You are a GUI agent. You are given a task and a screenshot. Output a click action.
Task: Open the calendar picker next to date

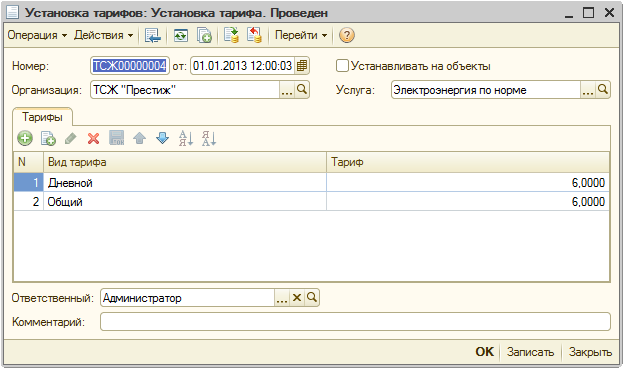tap(302, 66)
